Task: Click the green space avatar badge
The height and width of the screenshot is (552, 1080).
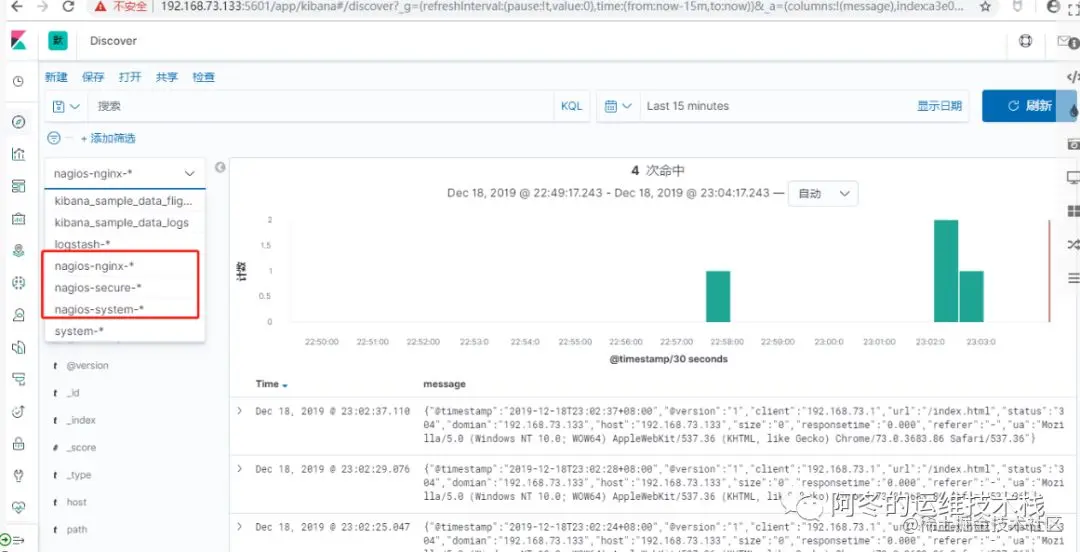Action: click(x=58, y=41)
